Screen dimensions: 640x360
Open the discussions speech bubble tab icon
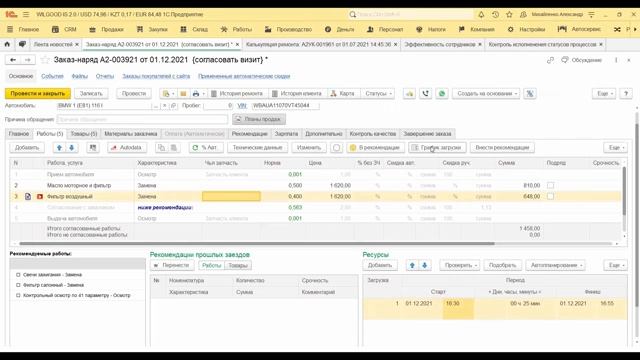(x=22, y=44)
